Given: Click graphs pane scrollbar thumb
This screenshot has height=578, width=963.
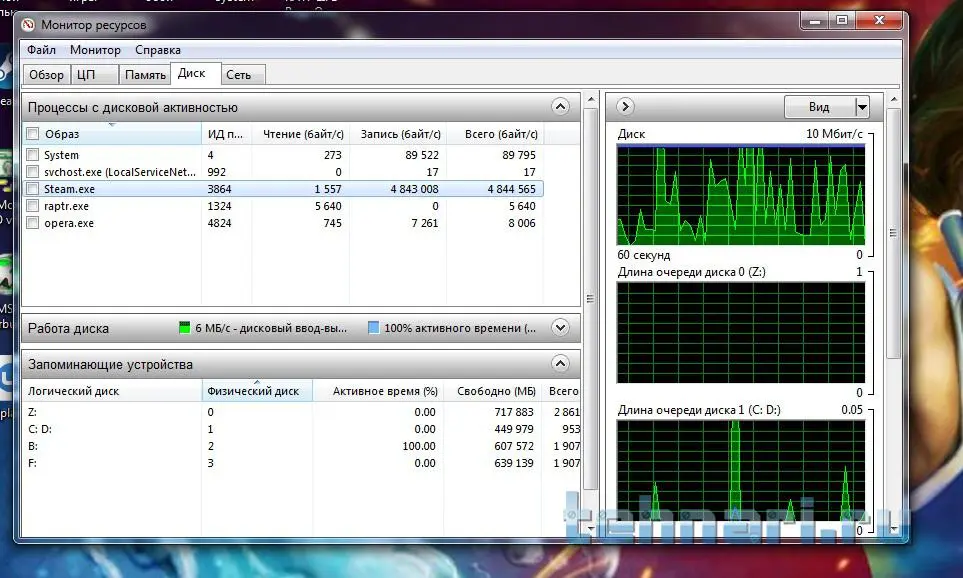Looking at the screenshot, I should (x=894, y=233).
